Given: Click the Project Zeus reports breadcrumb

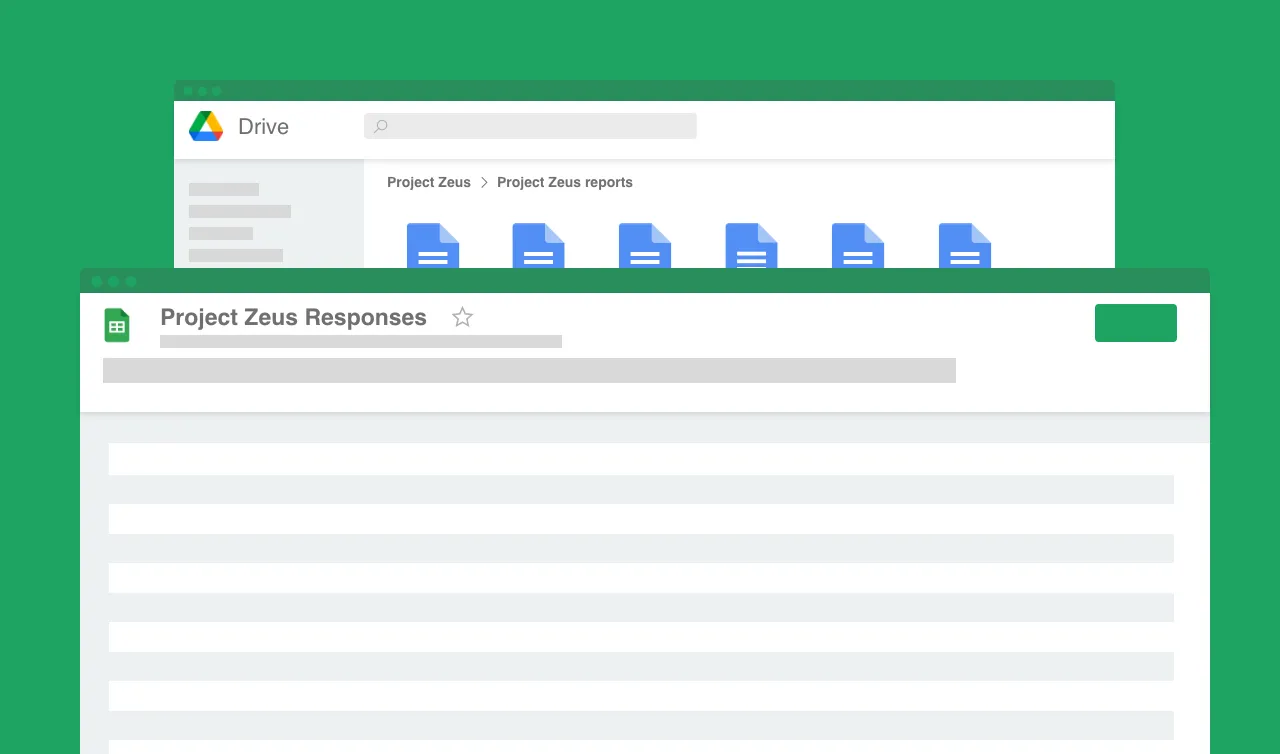Looking at the screenshot, I should pyautogui.click(x=564, y=182).
